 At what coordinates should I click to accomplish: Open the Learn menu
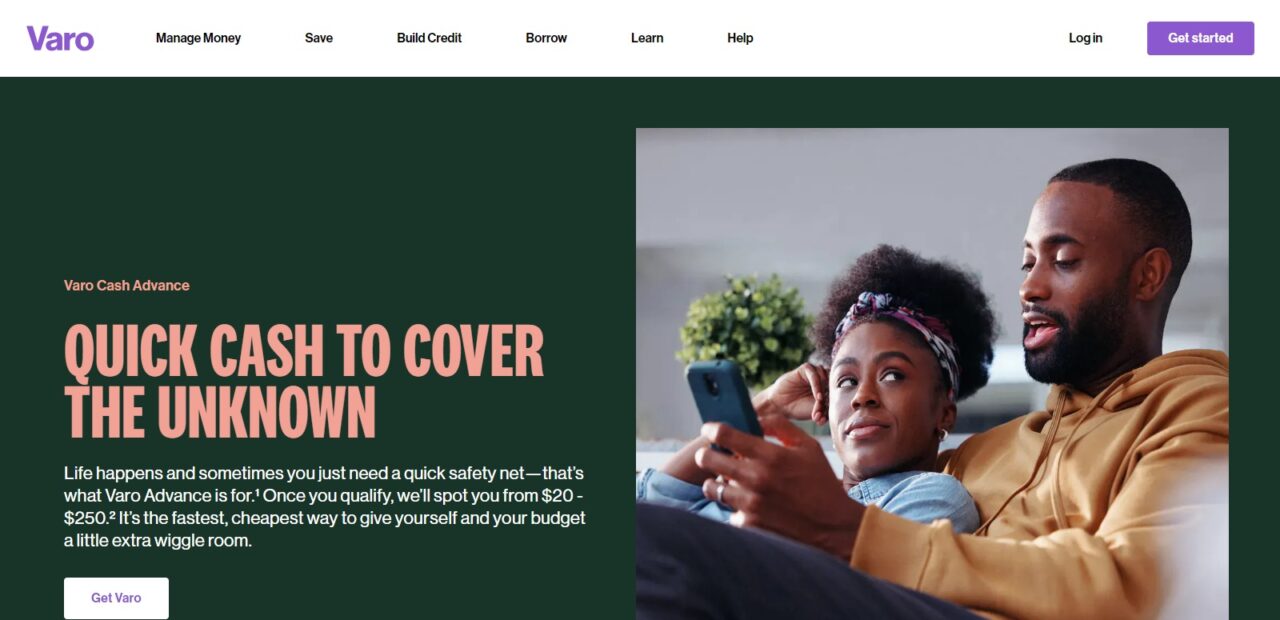(x=647, y=38)
